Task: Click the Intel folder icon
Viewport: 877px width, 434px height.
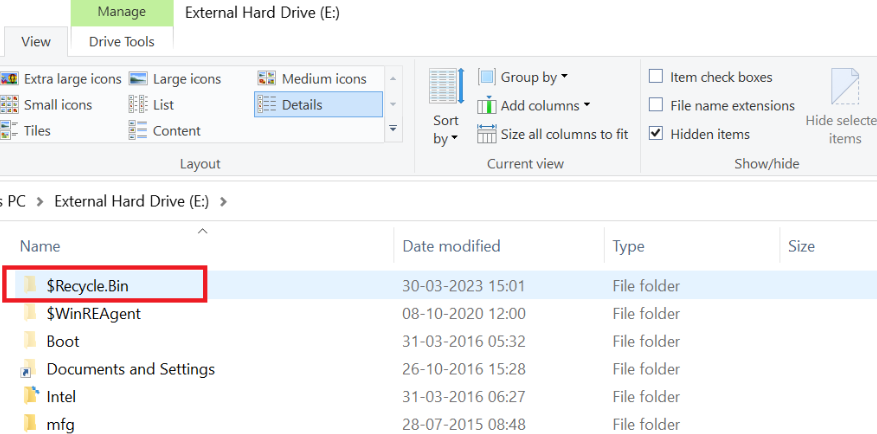Action: (x=31, y=395)
